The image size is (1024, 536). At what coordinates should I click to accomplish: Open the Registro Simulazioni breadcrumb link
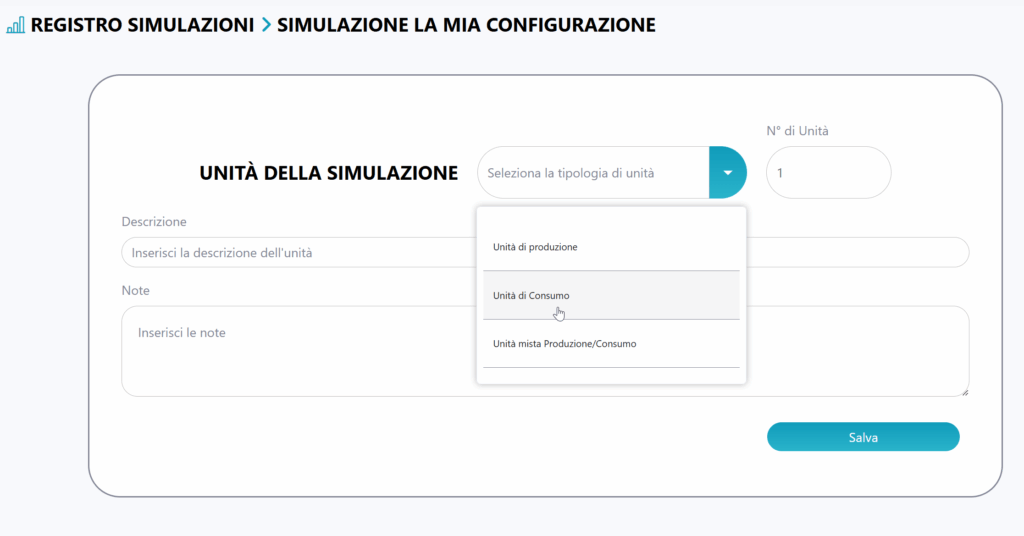click(x=142, y=25)
